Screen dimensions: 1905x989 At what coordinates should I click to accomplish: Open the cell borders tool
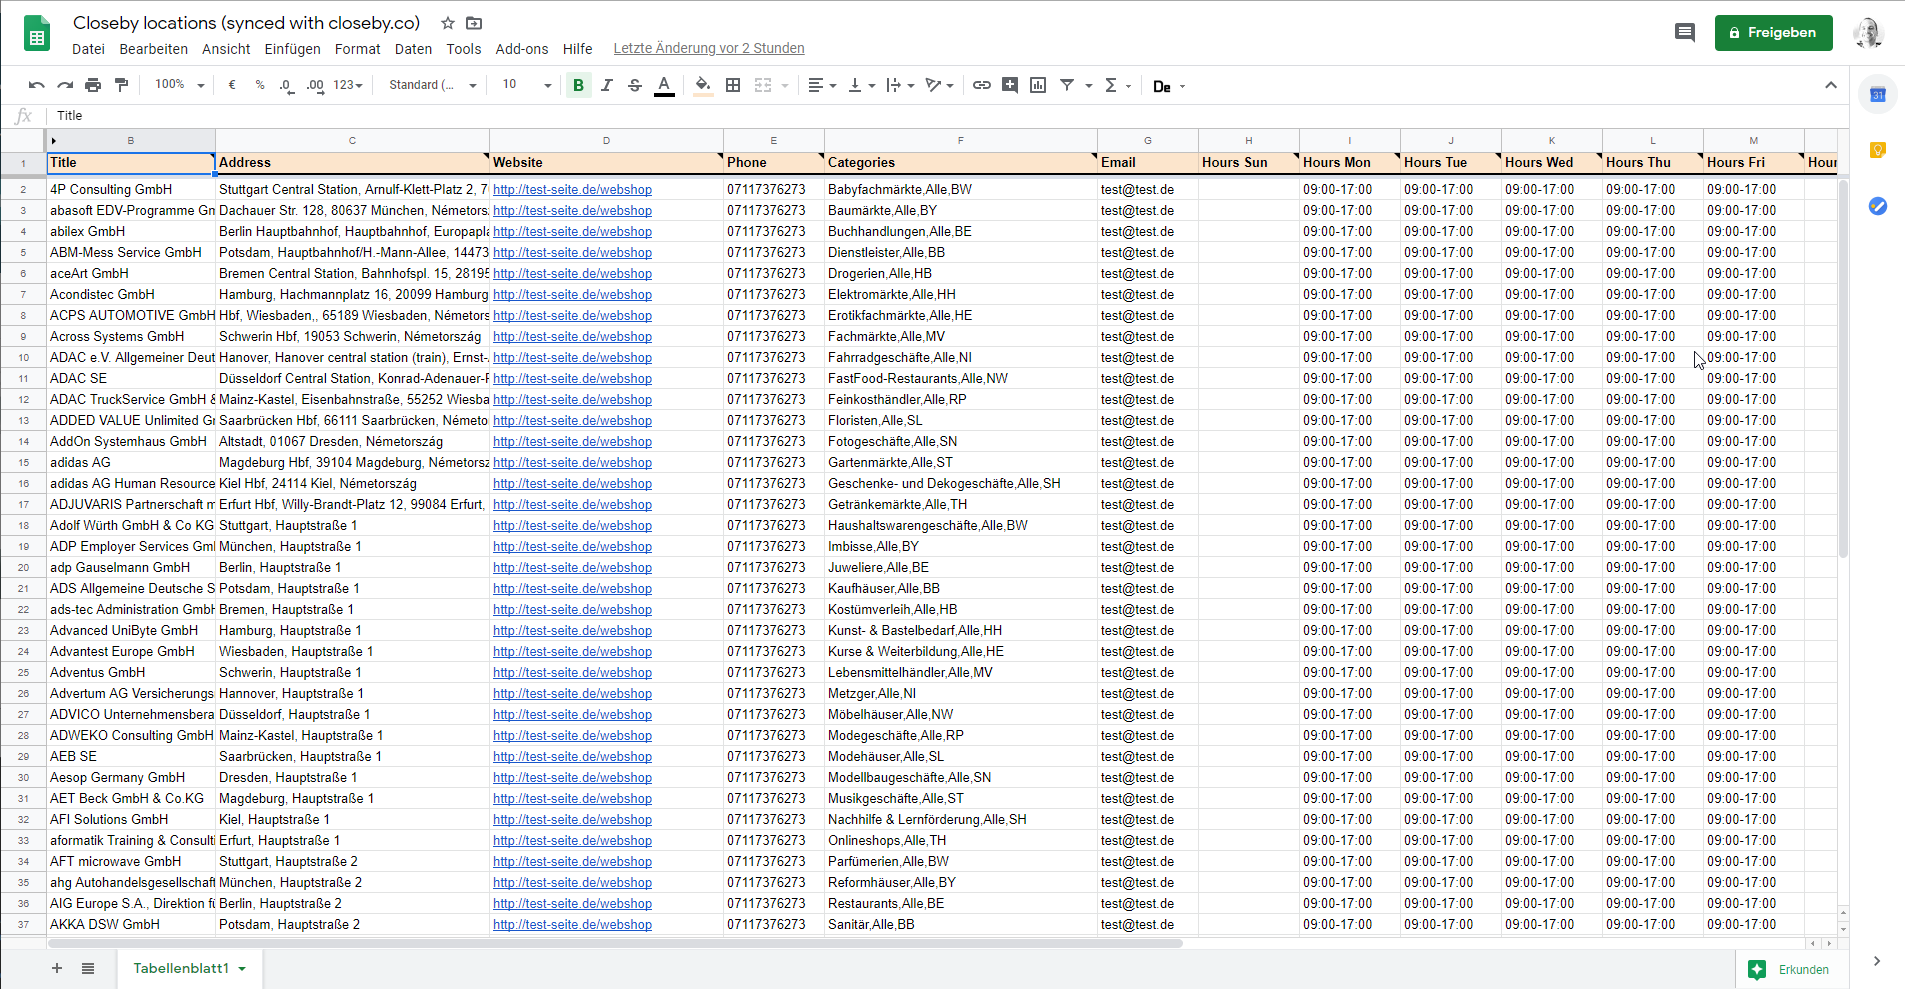tap(733, 86)
